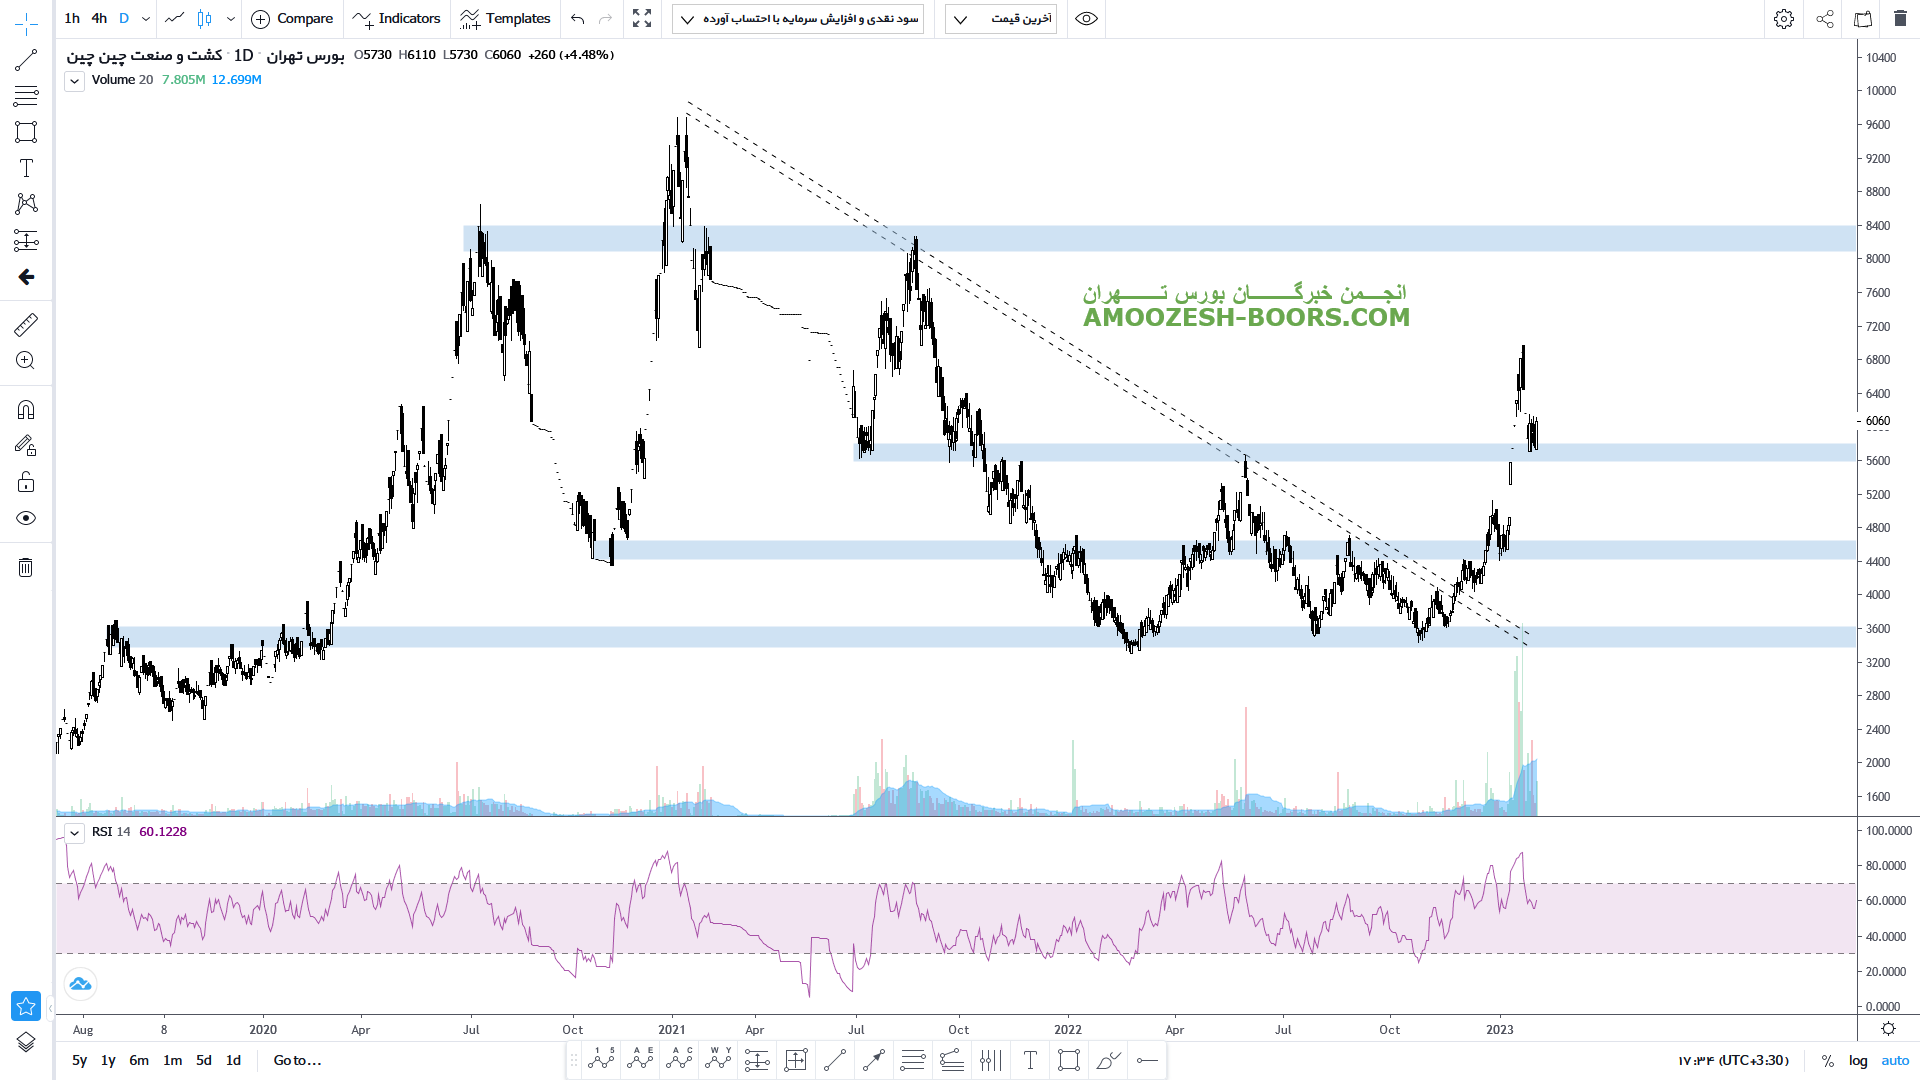Select the Text tool in left sidebar

(26, 168)
